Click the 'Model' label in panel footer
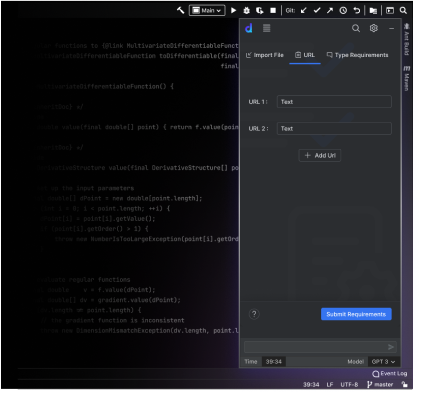The image size is (422, 395). pos(355,362)
